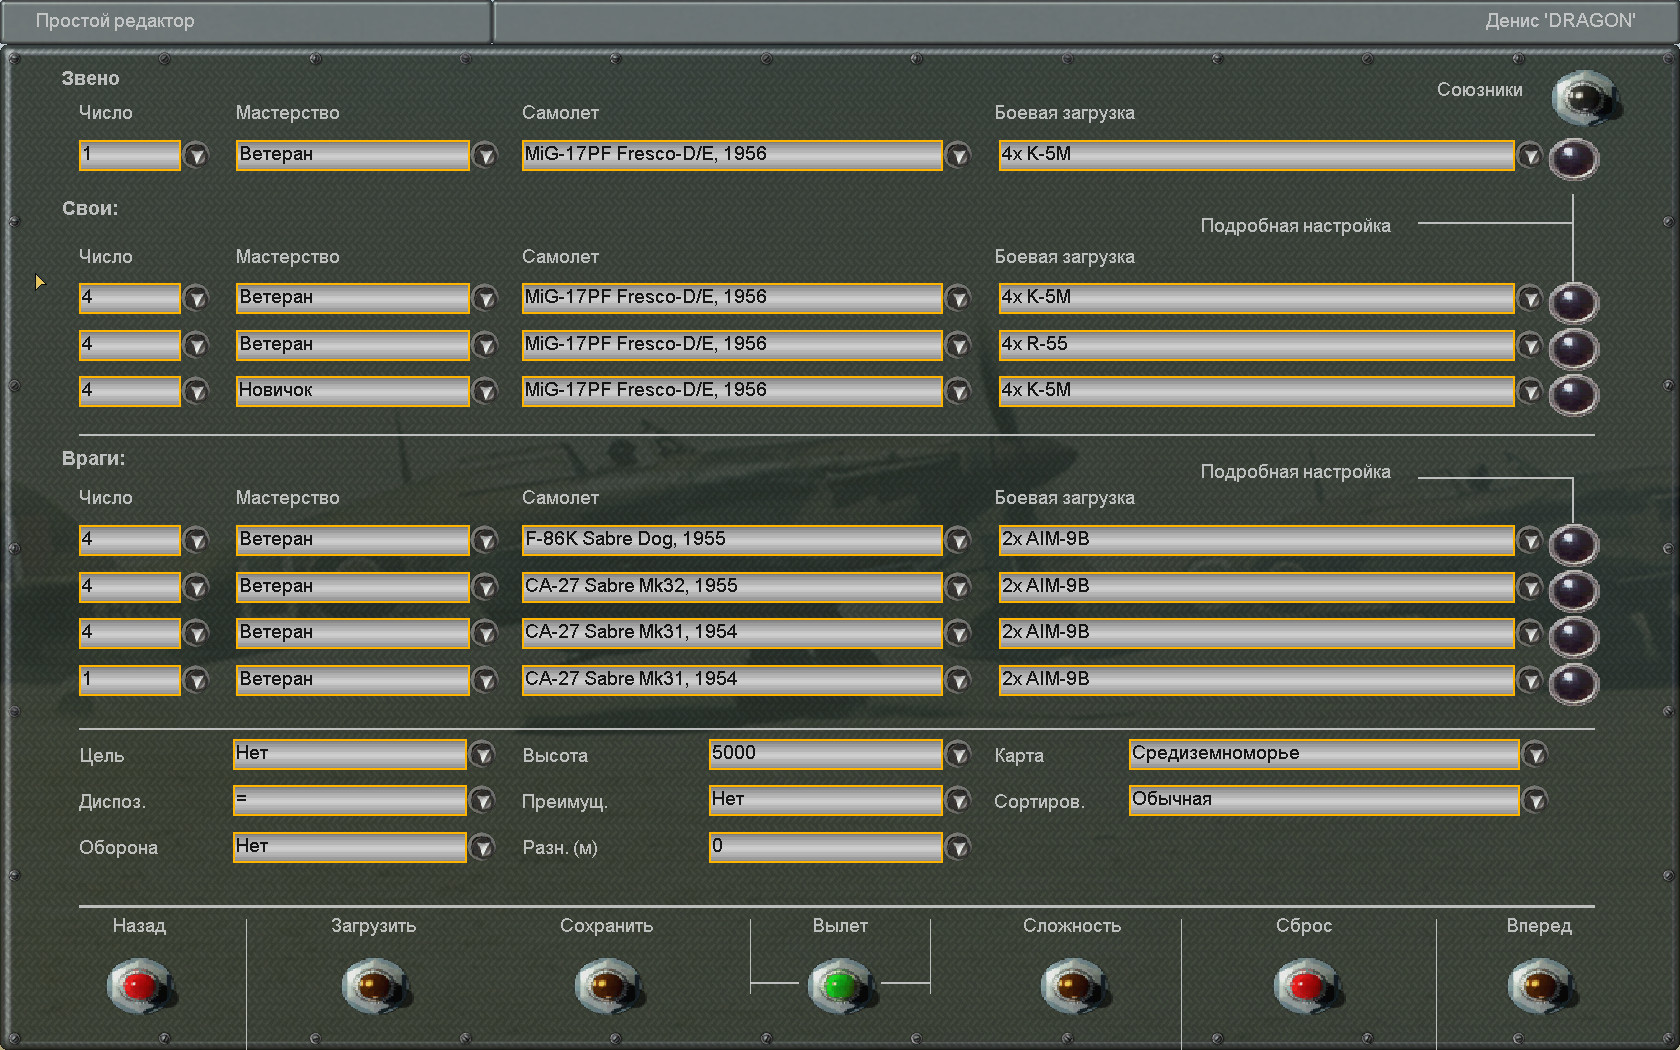Click the red Назад back button
This screenshot has height=1050, width=1680.
coord(139,986)
